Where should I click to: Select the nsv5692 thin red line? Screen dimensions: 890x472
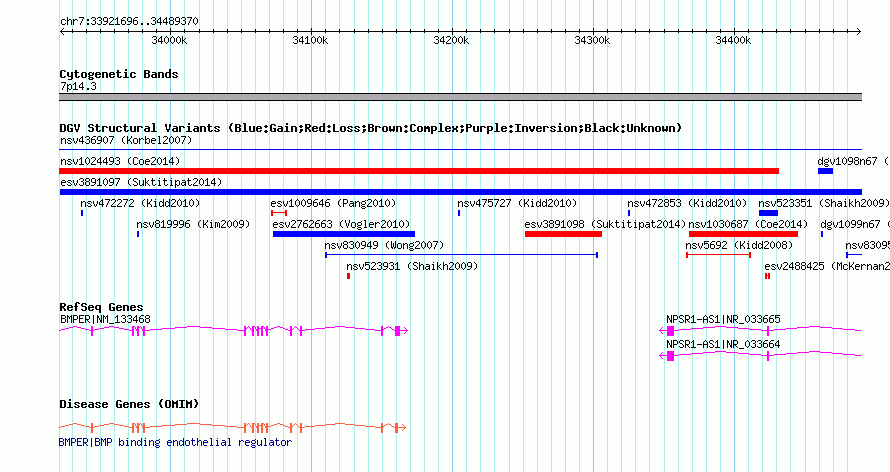pyautogui.click(x=719, y=255)
